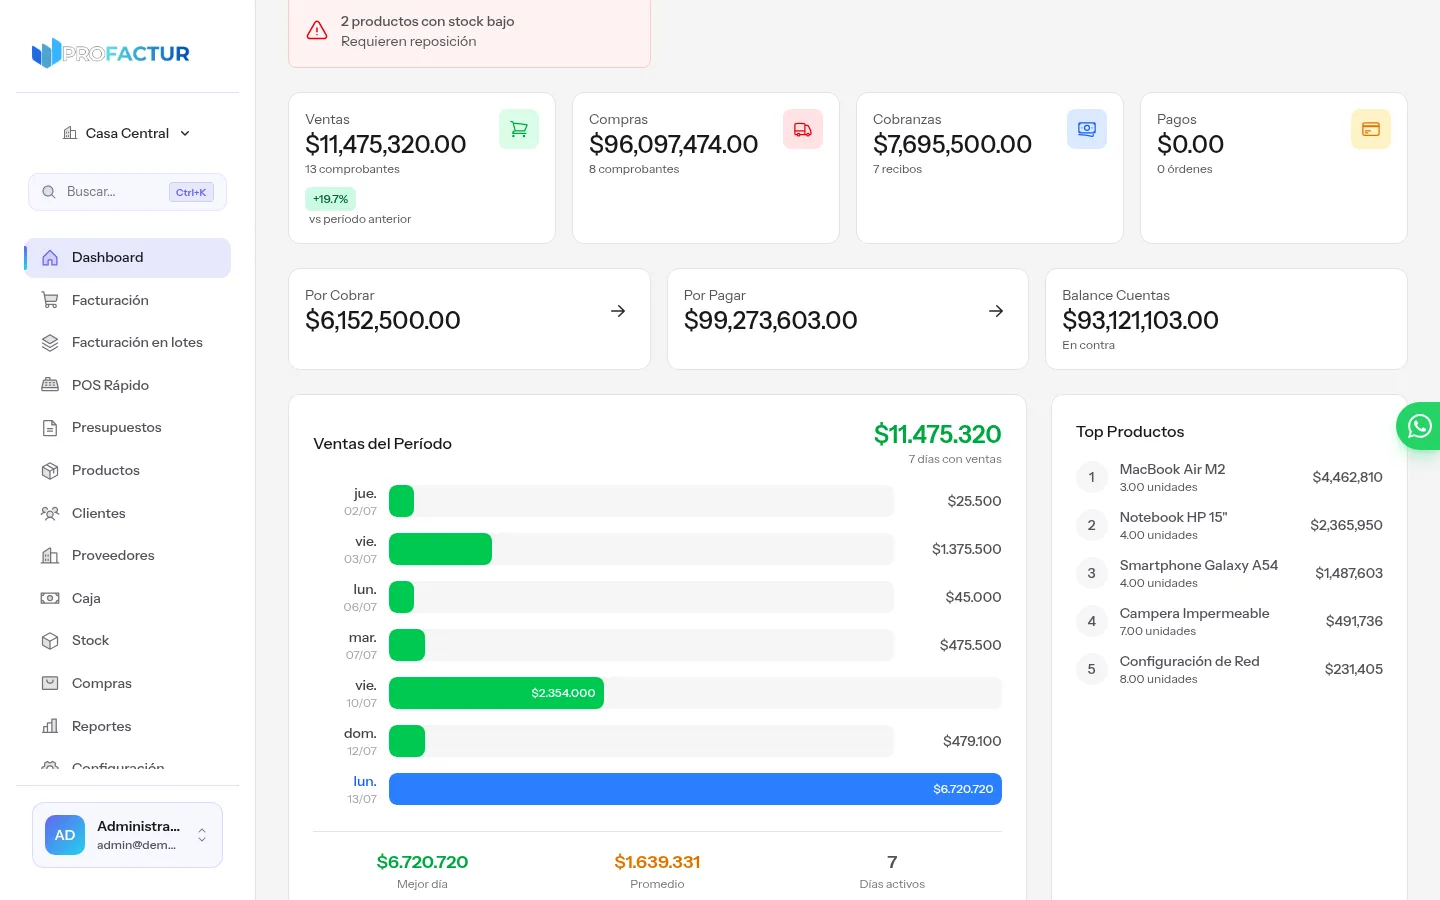Click the Pagos yellow card icon

[1371, 129]
